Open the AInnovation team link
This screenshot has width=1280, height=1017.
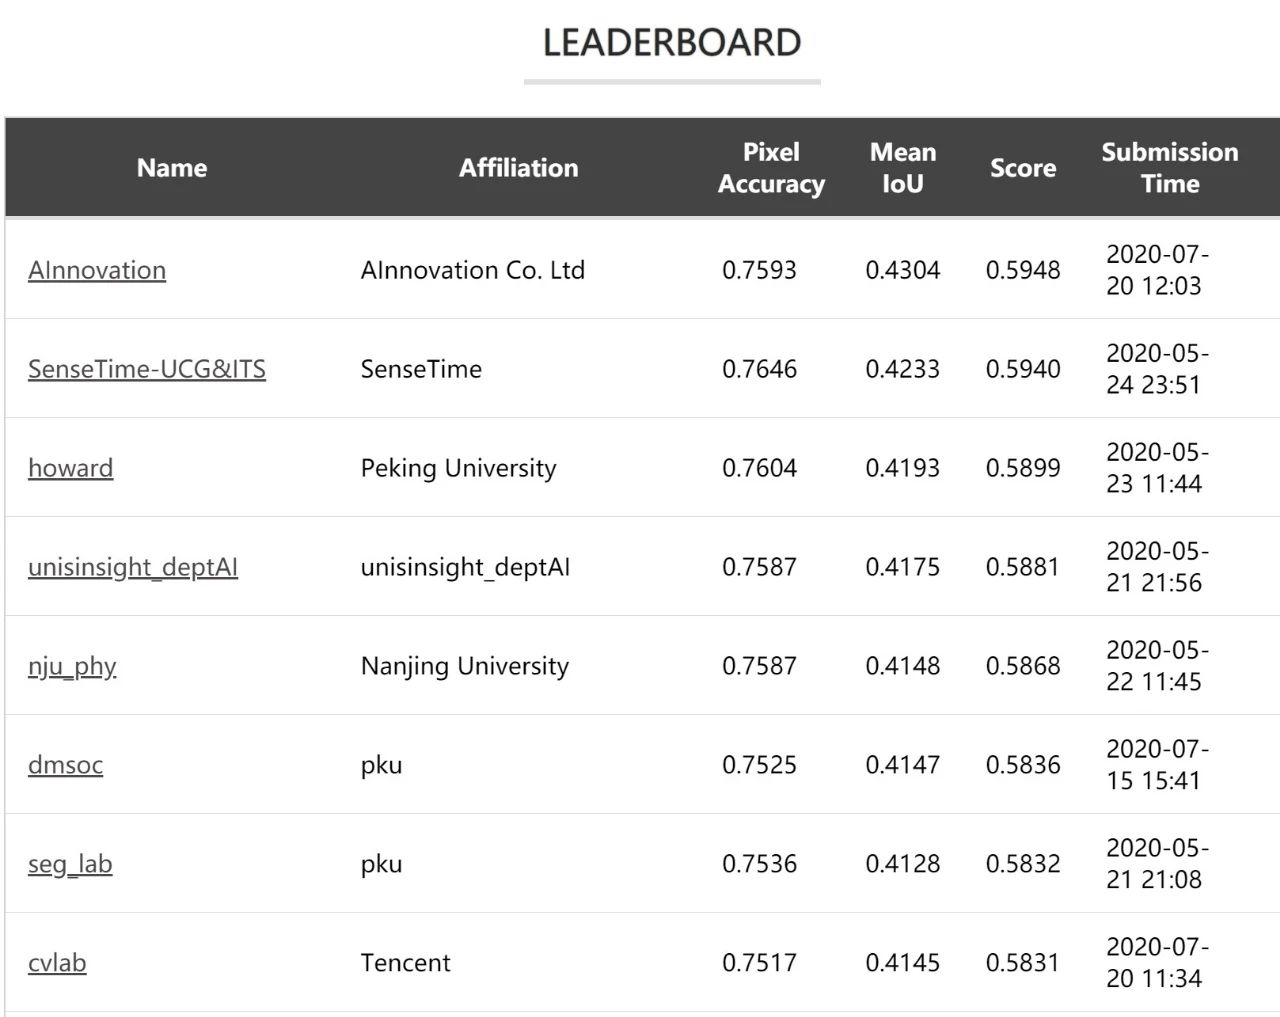97,270
